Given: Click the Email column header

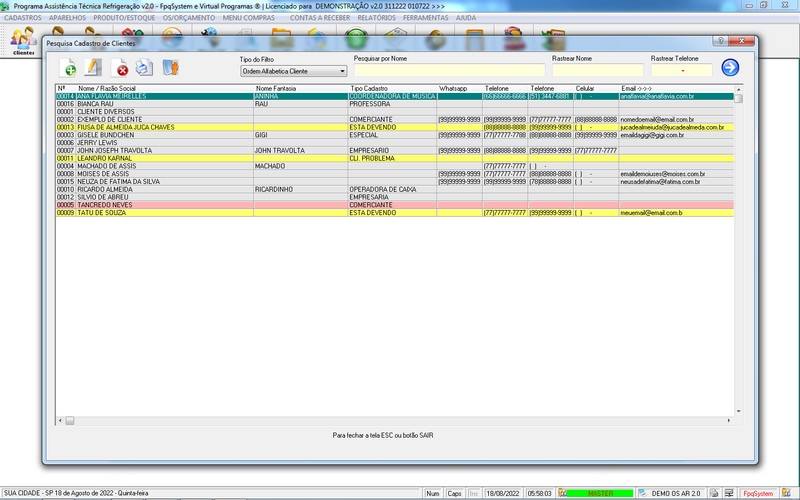Looking at the screenshot, I should click(636, 88).
